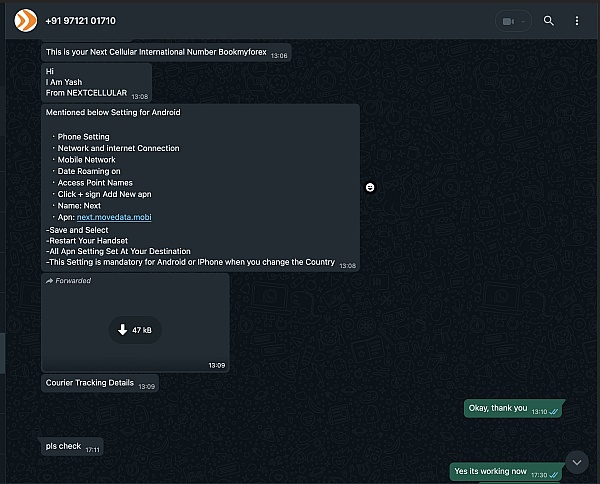Click the 'Restart Your Handset' line

87,241
